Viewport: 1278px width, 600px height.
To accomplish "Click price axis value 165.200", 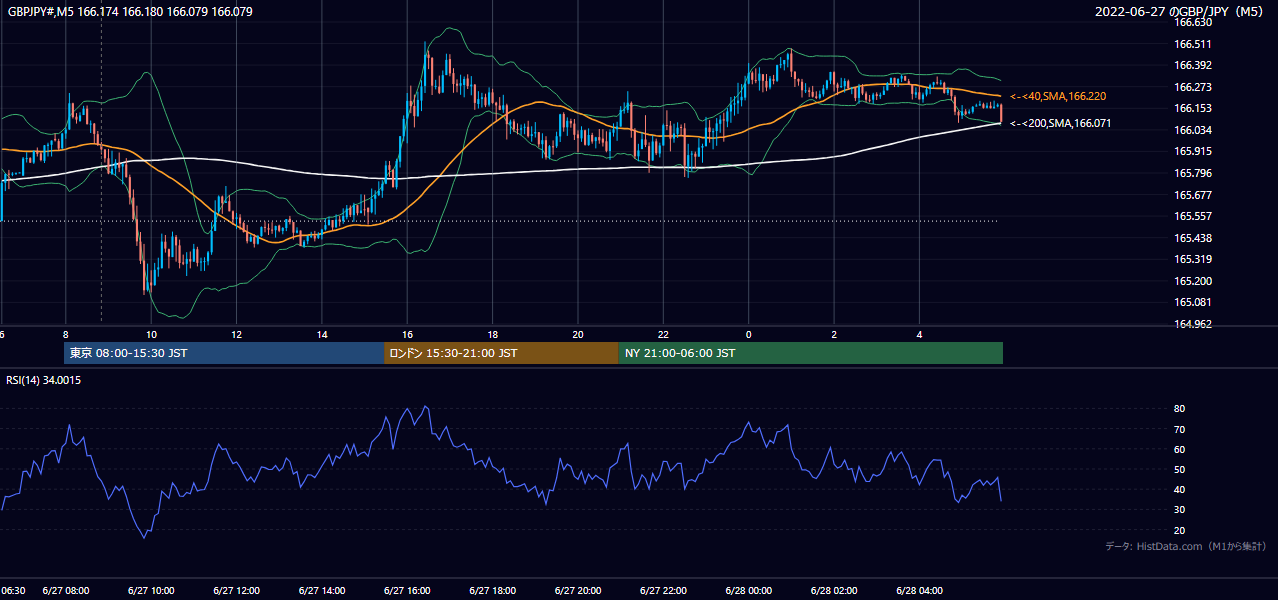I will [1193, 281].
